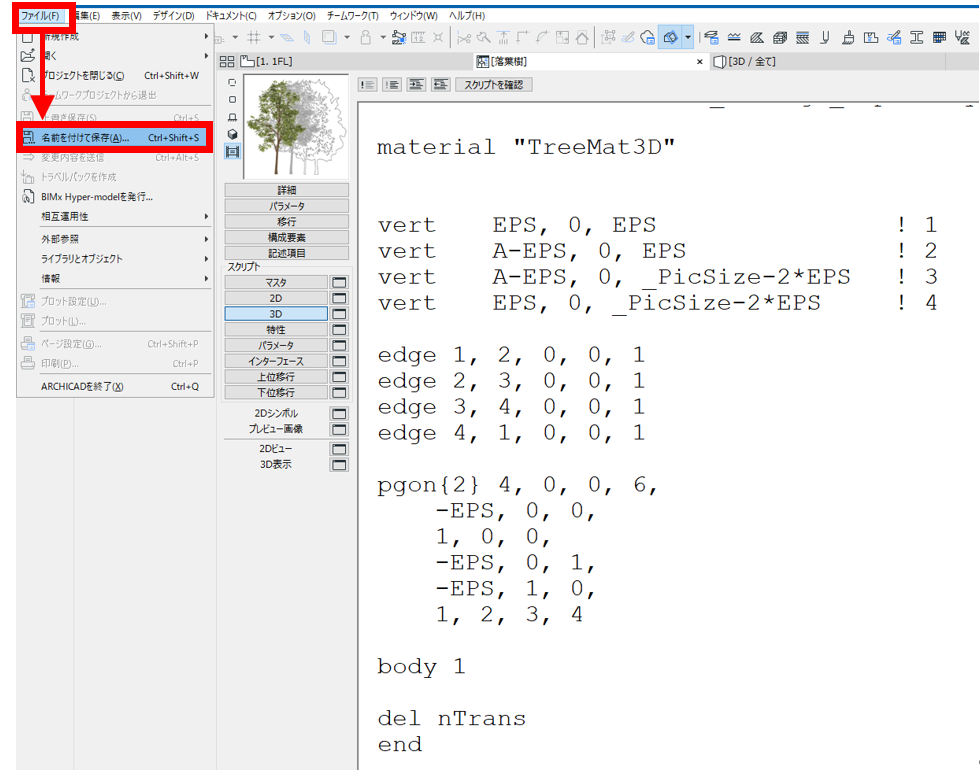Open 2Dビュー window icon
This screenshot has width=980, height=774.
point(339,449)
